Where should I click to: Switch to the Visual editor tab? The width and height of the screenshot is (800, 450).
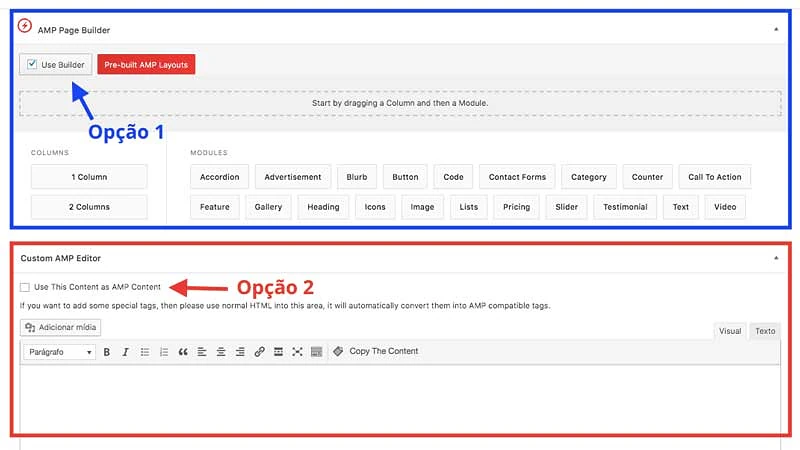[x=730, y=331]
